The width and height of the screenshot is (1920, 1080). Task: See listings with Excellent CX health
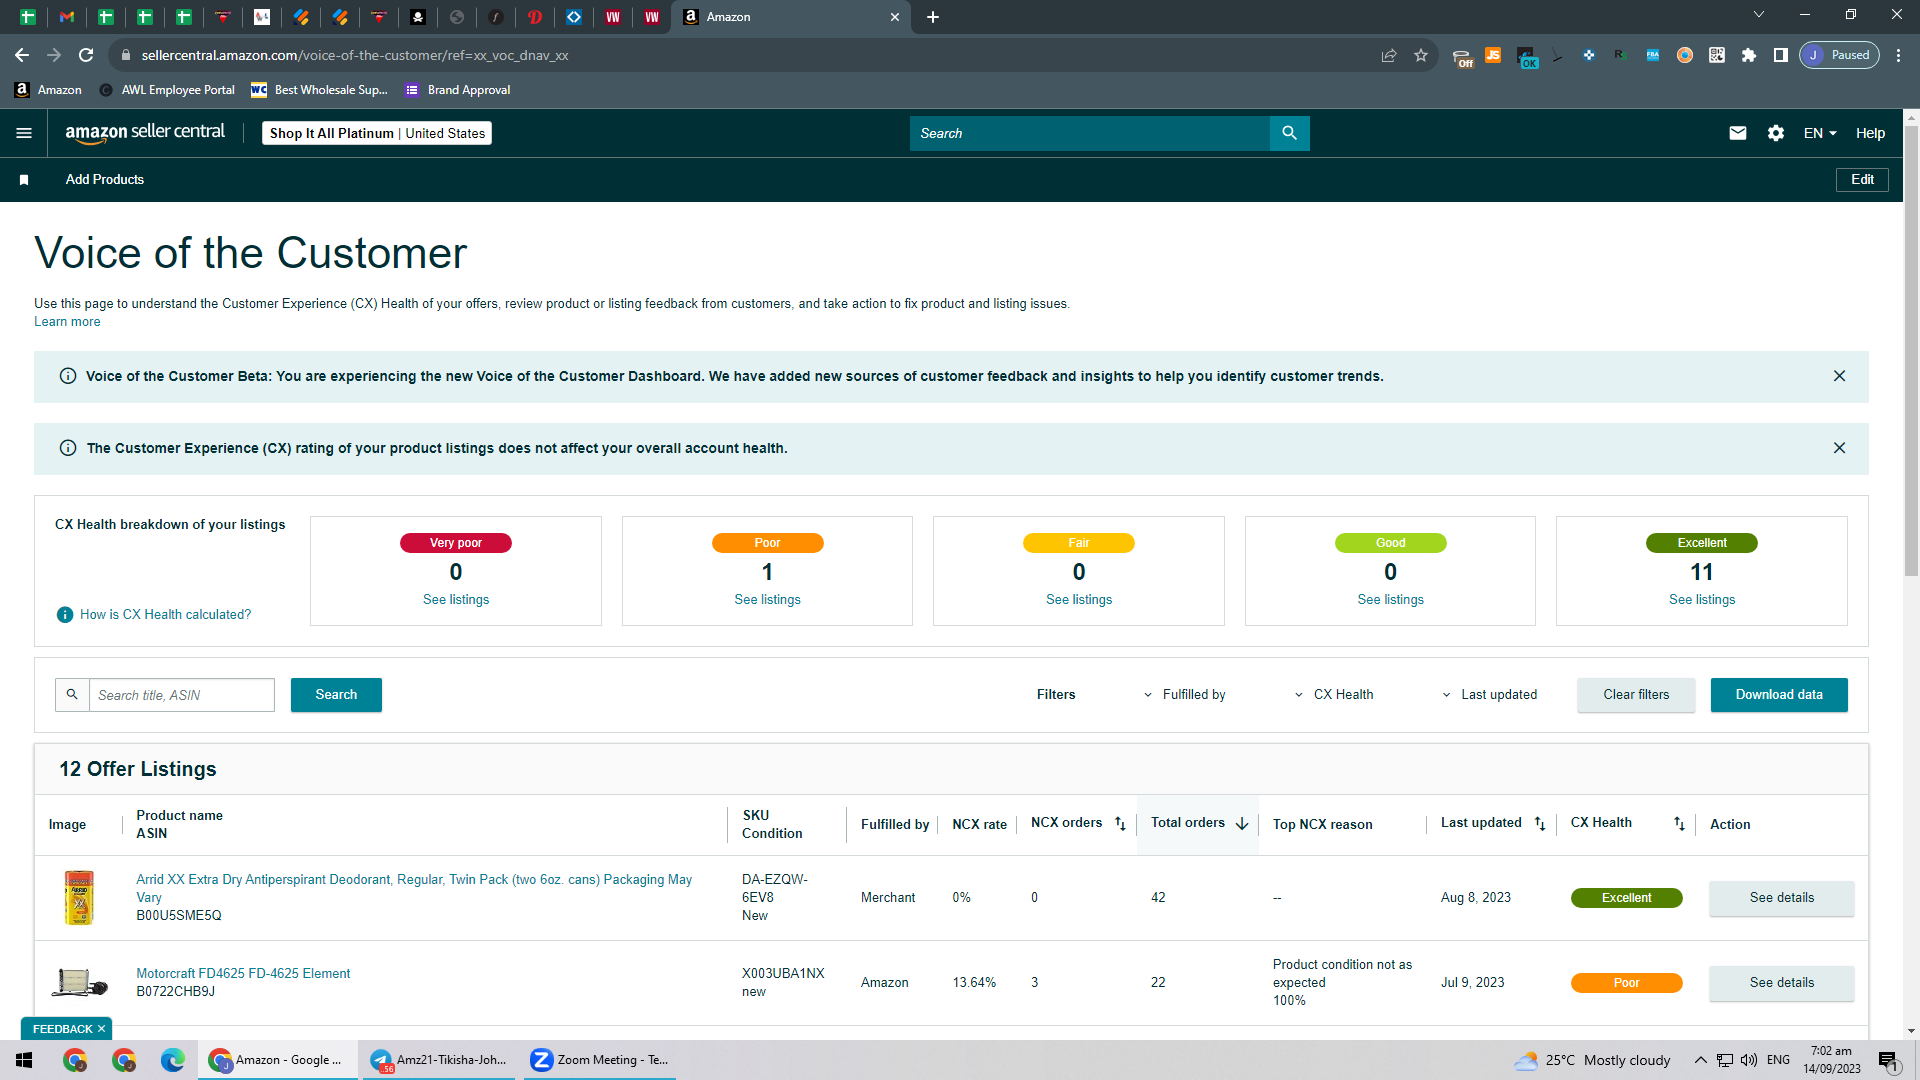click(x=1702, y=600)
